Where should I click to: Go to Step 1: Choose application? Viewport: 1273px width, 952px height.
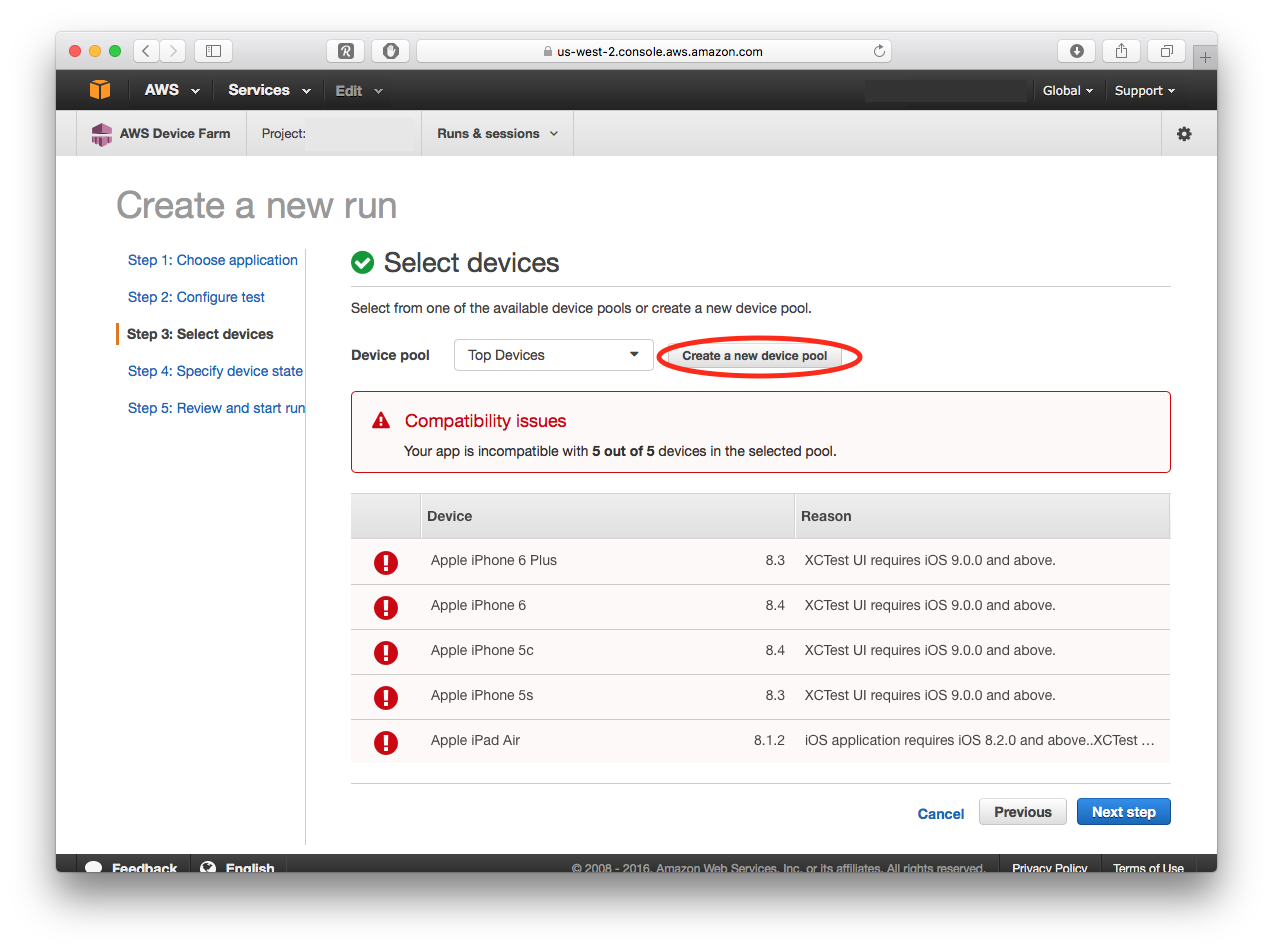pyautogui.click(x=213, y=260)
